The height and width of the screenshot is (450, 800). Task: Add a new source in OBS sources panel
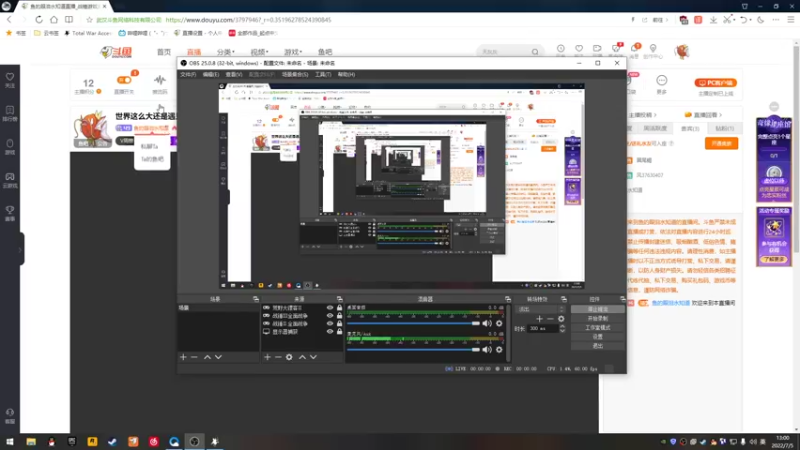tap(267, 357)
